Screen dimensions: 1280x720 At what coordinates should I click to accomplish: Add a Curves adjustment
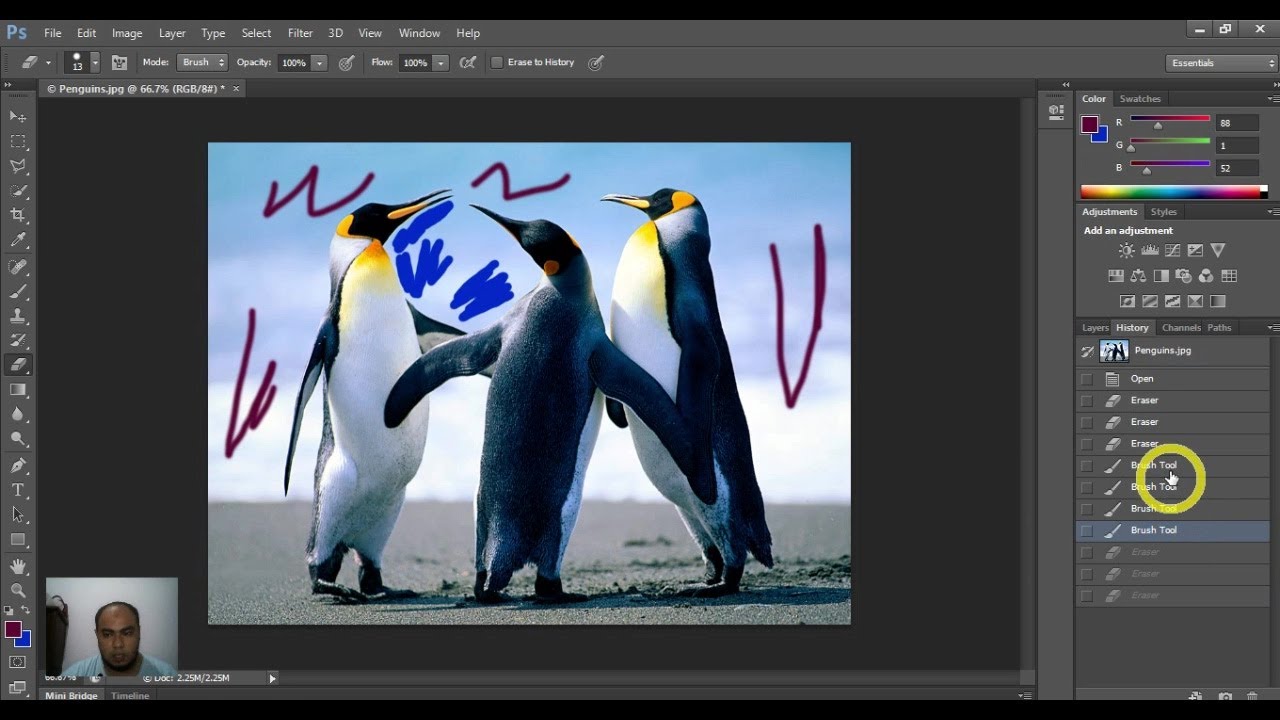[x=1172, y=251]
